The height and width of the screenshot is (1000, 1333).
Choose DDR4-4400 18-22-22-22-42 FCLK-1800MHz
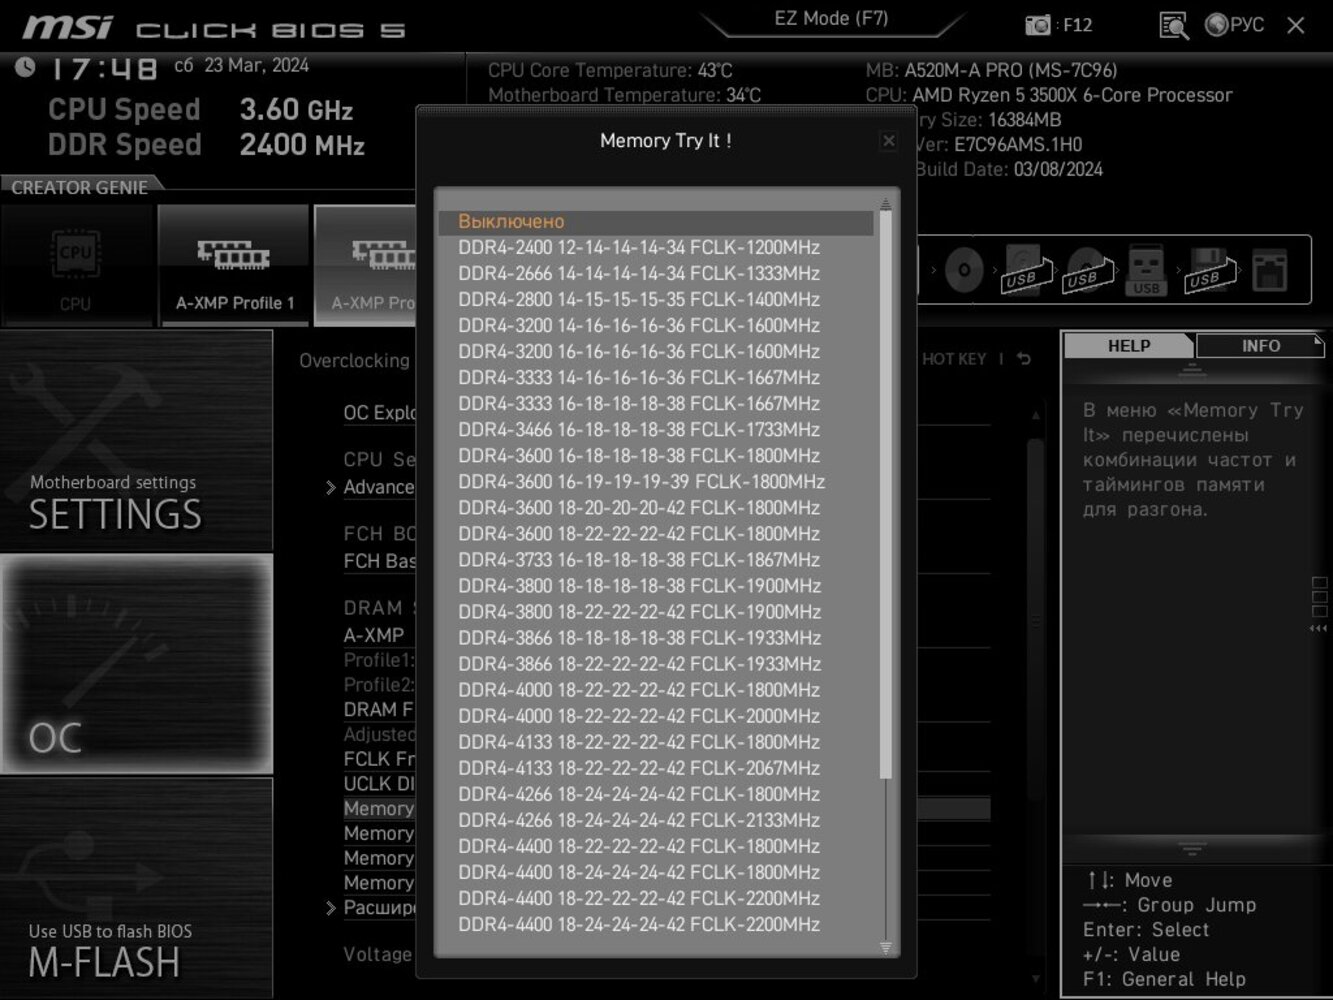(x=656, y=846)
